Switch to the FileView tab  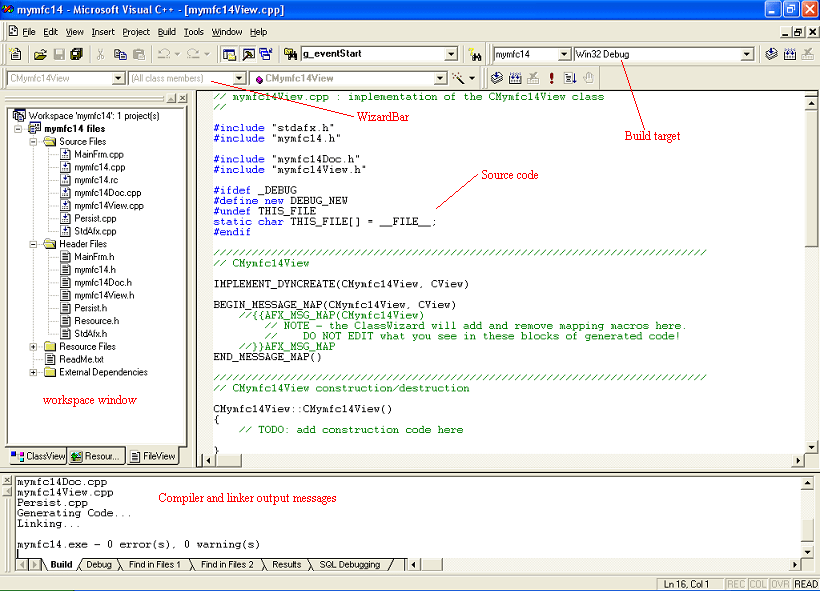152,456
